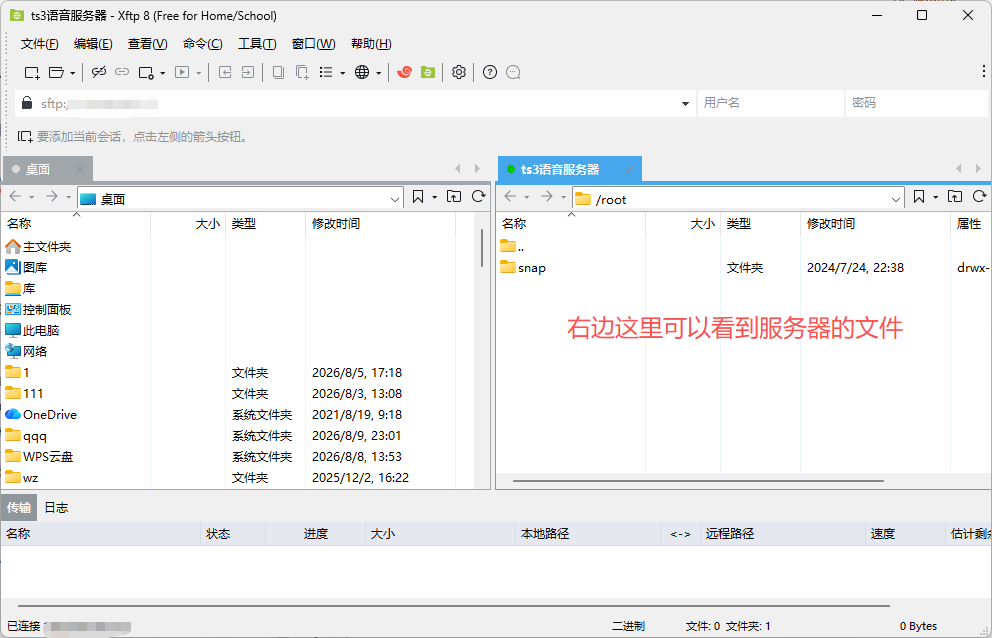Viewport: 992px width, 638px height.
Task: Open the 编辑(E) menu
Action: pos(93,44)
